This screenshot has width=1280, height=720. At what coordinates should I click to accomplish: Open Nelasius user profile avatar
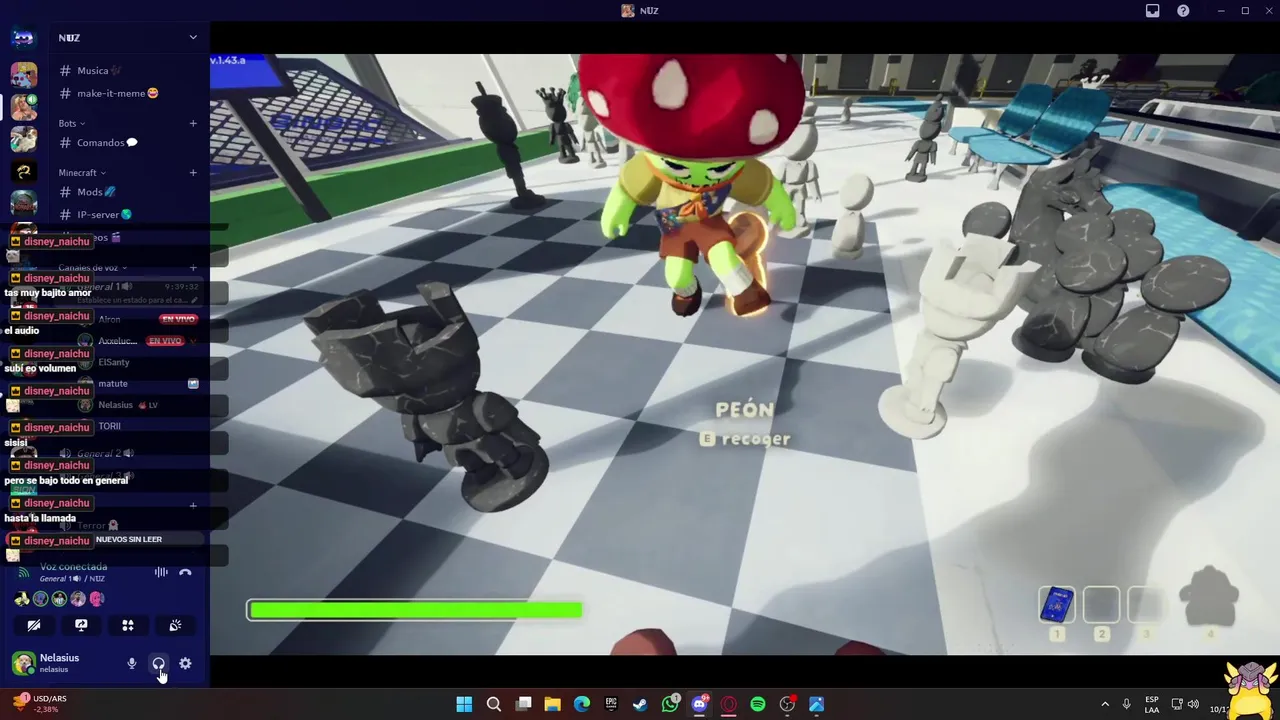(x=23, y=663)
